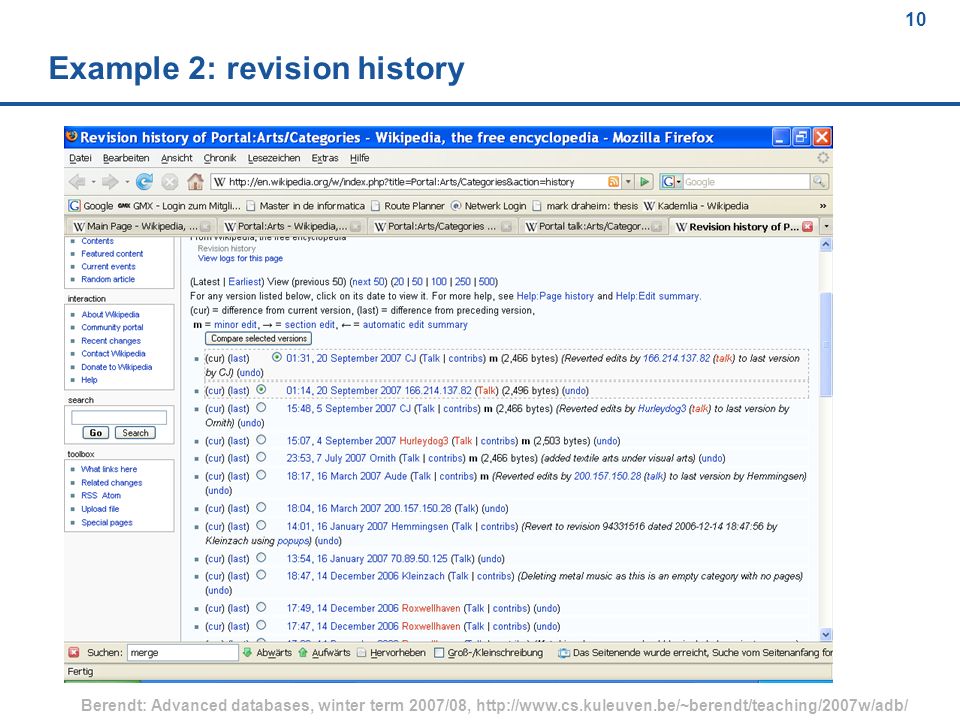Click the Firefox icon in the title bar
960x720 pixels.
click(x=72, y=136)
